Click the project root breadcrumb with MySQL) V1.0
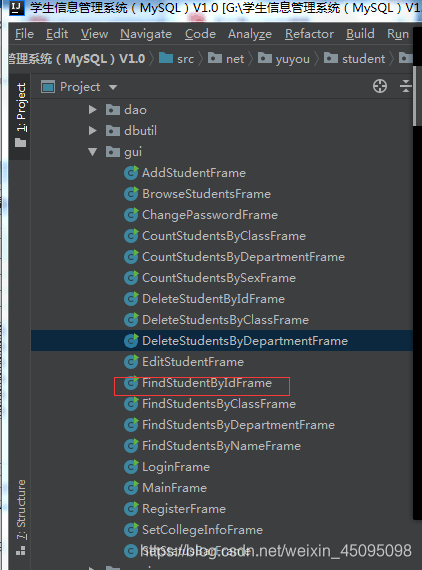 77,59
